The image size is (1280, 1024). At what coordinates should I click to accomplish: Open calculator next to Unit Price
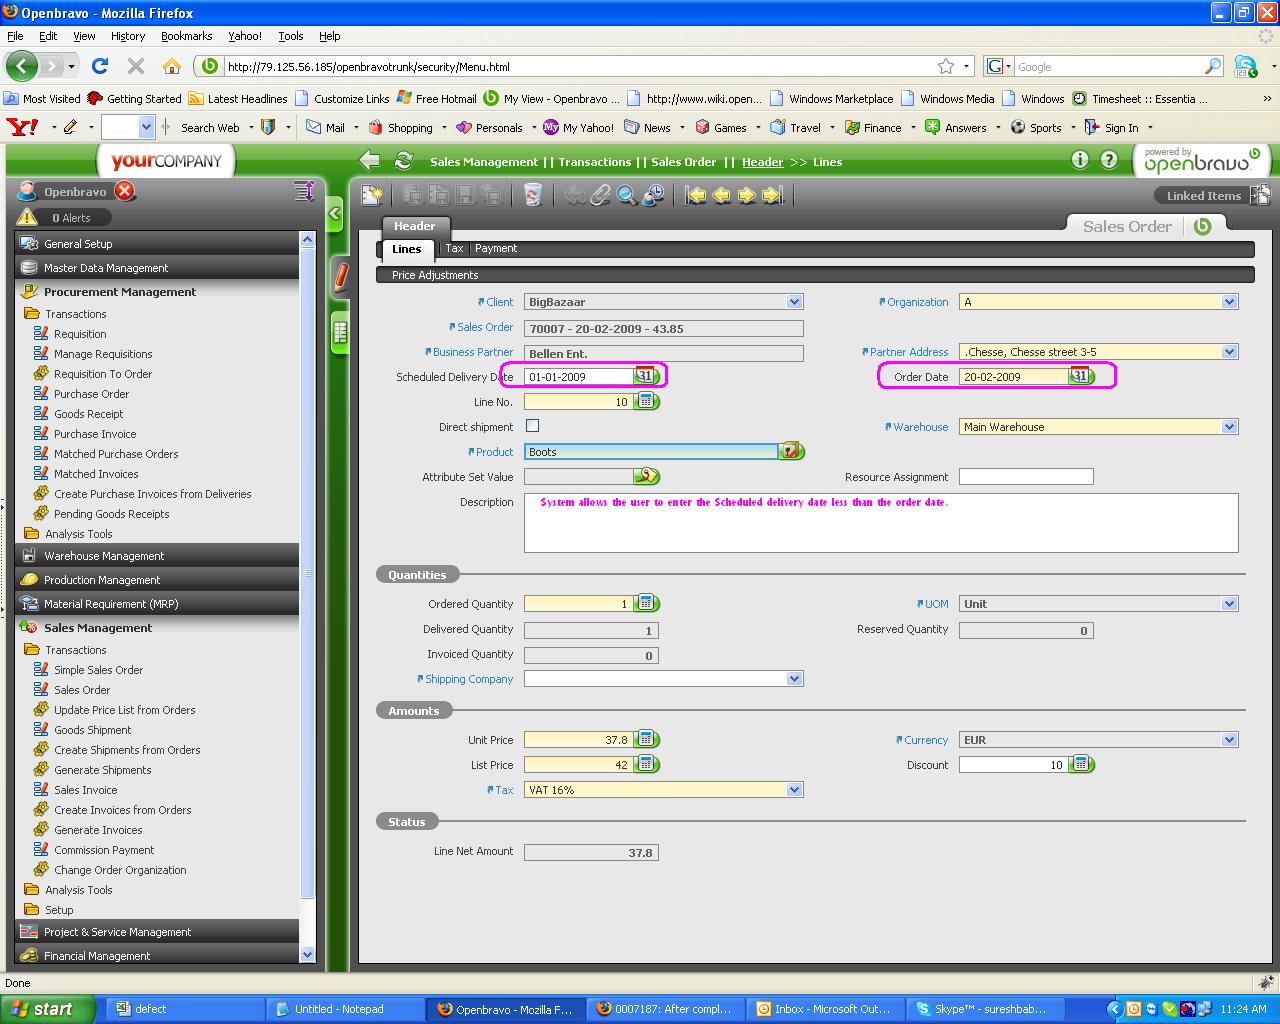tap(647, 739)
